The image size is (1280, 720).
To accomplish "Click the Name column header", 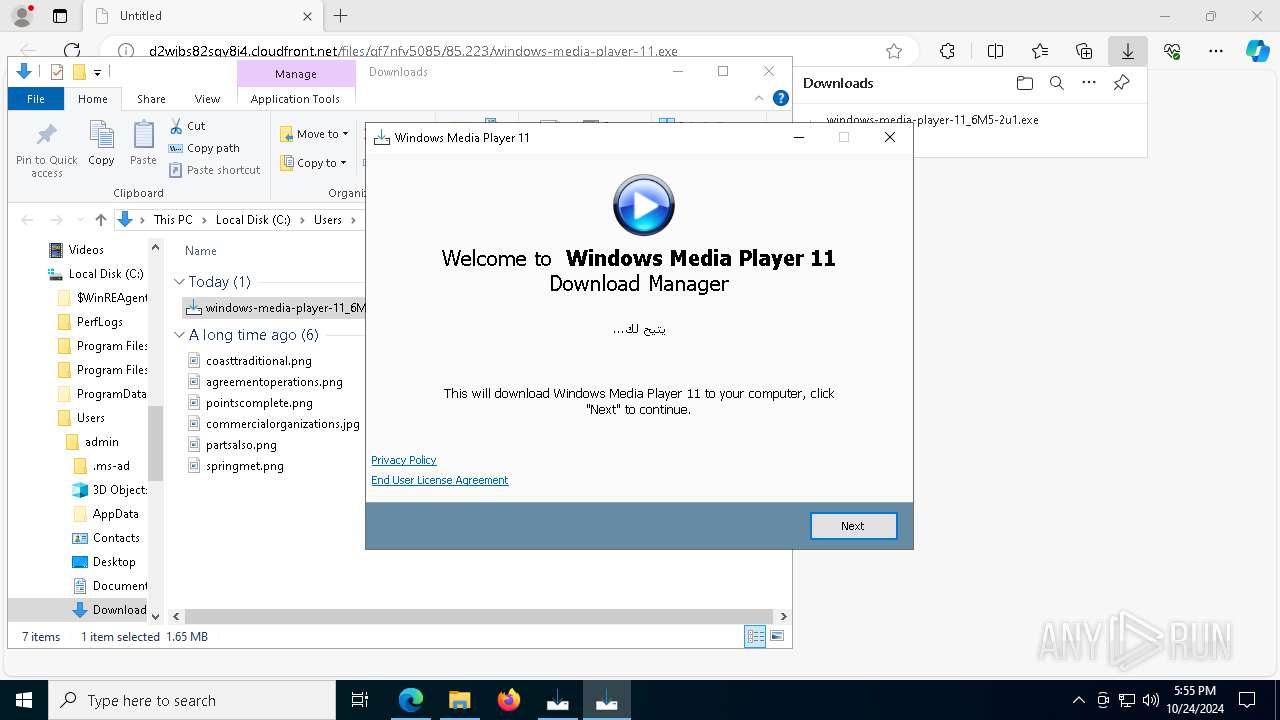I will coord(201,251).
